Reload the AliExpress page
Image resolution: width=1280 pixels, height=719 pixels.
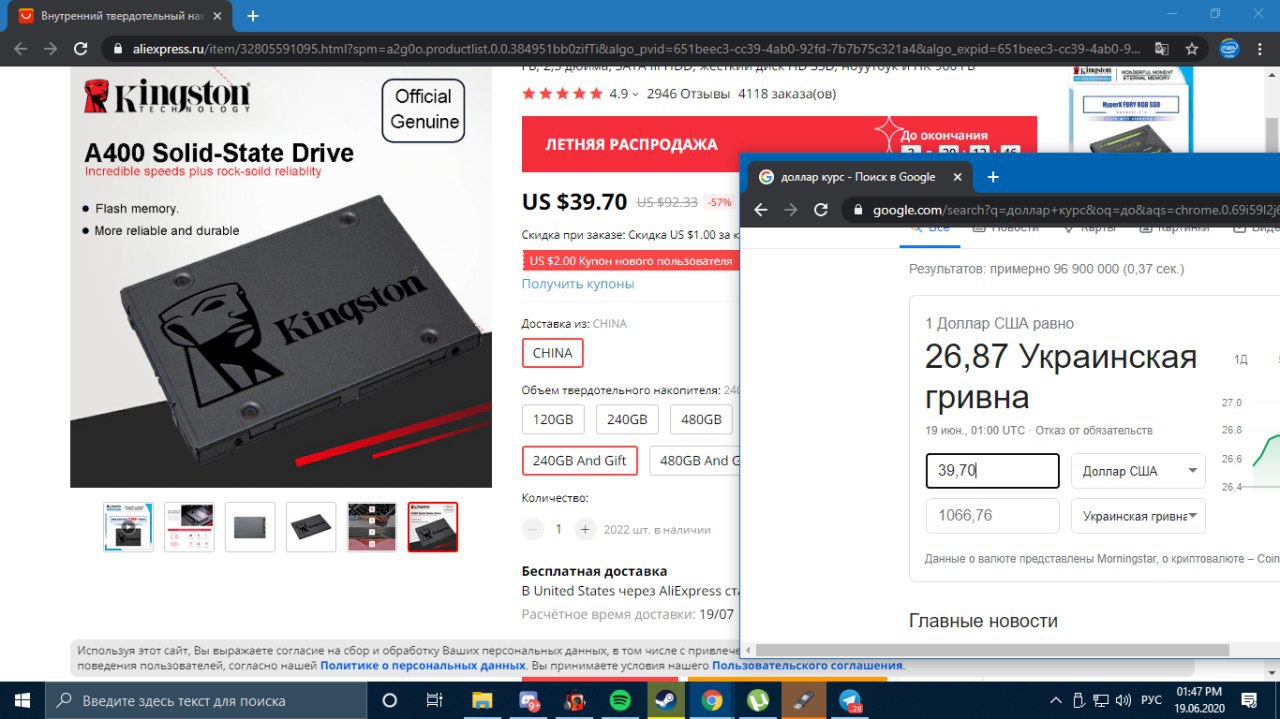coord(82,48)
